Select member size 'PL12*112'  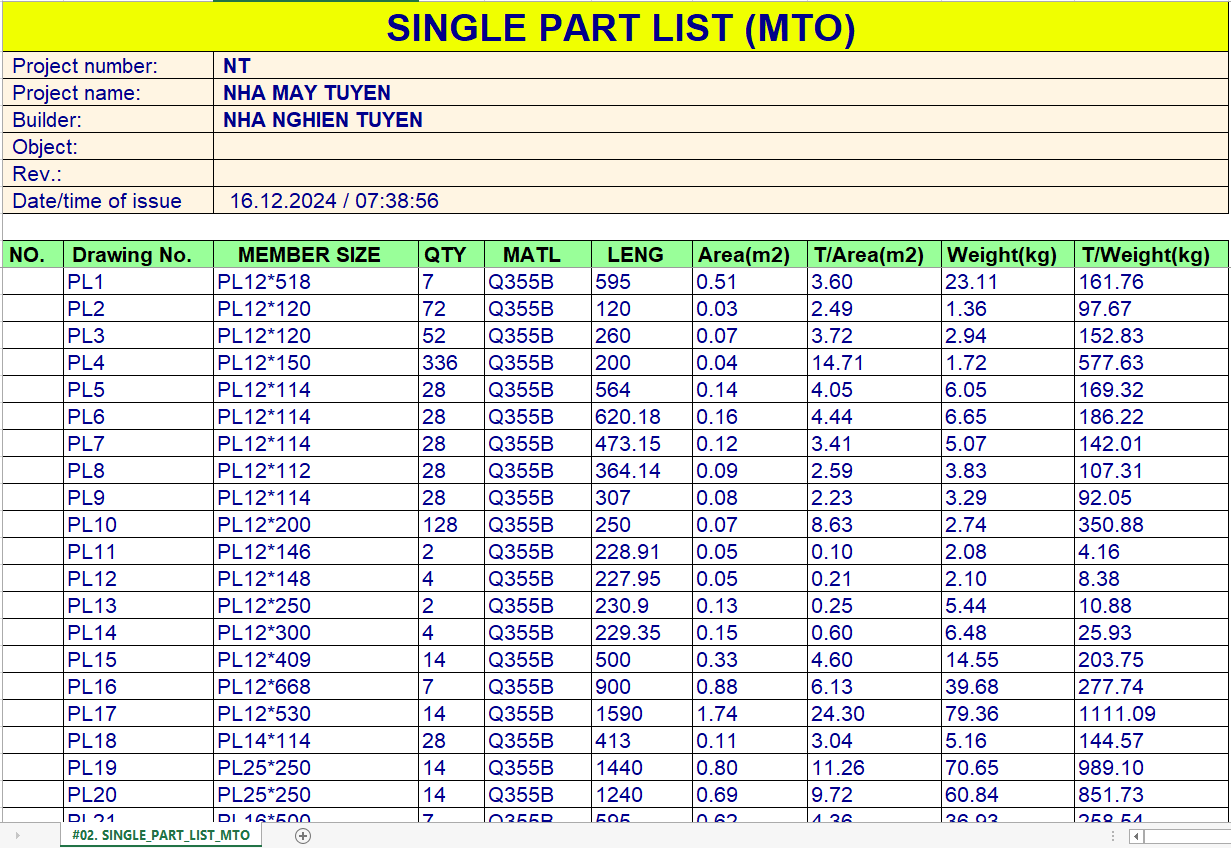pyautogui.click(x=316, y=471)
